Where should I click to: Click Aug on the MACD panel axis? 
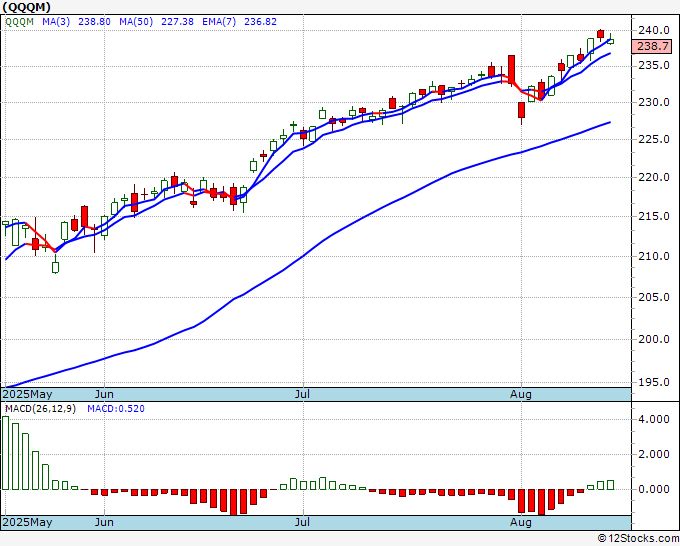click(521, 522)
